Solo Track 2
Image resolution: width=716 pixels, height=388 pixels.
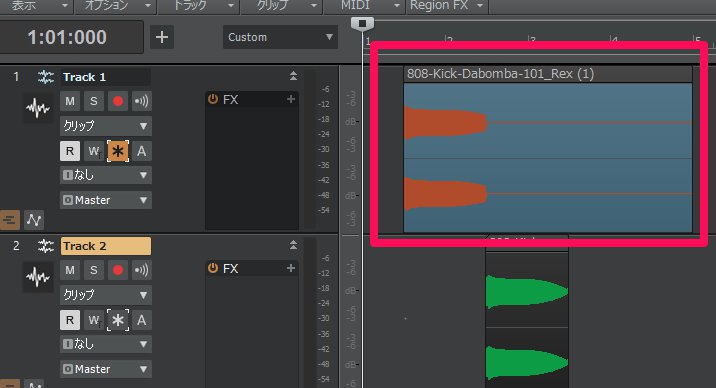pos(94,270)
